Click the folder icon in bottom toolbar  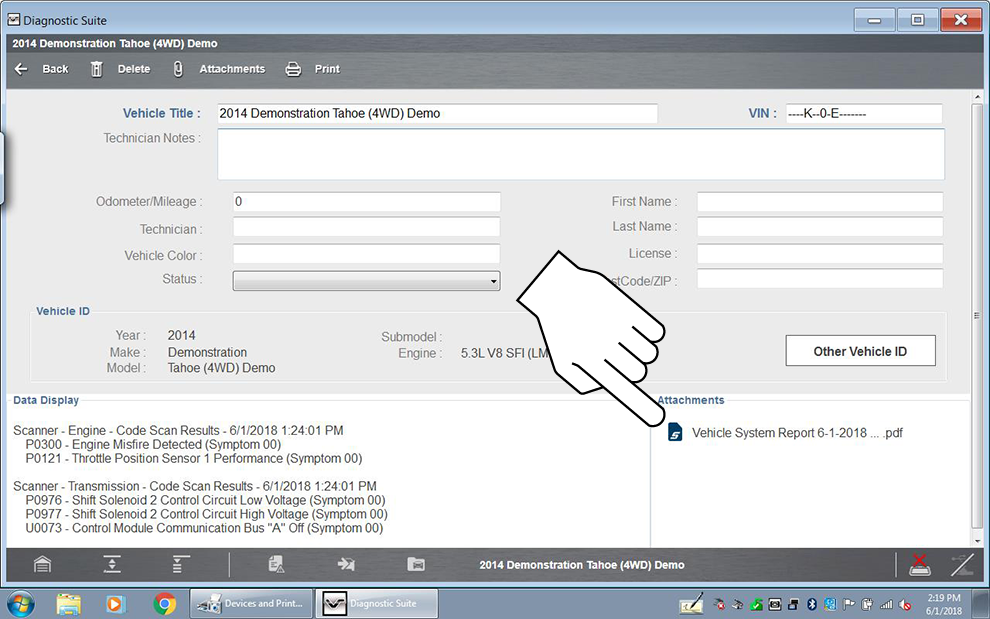point(416,565)
